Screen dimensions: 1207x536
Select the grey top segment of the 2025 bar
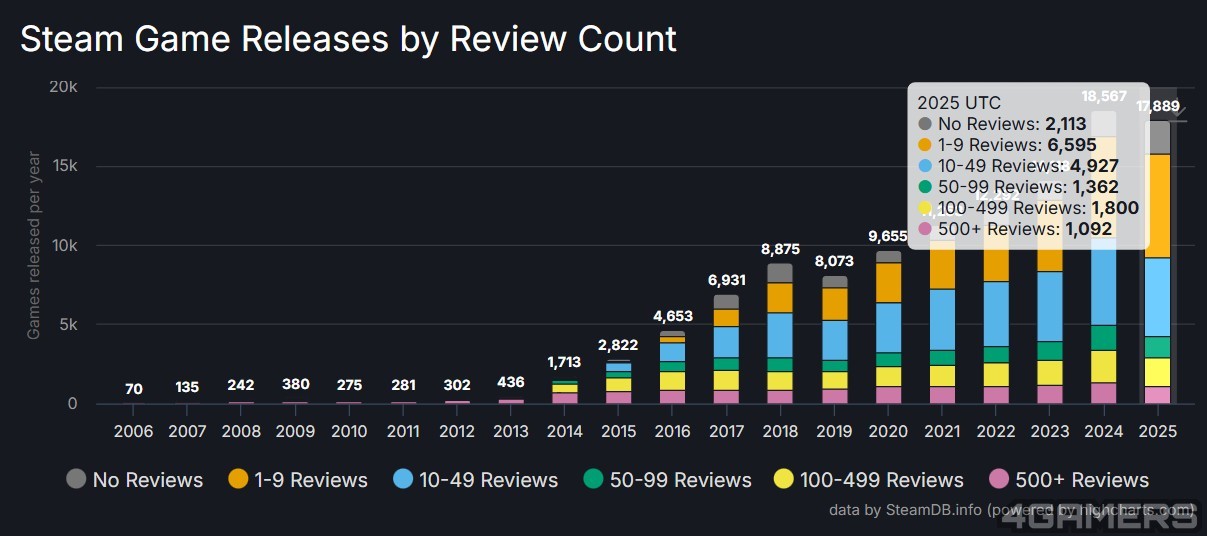pos(1157,137)
